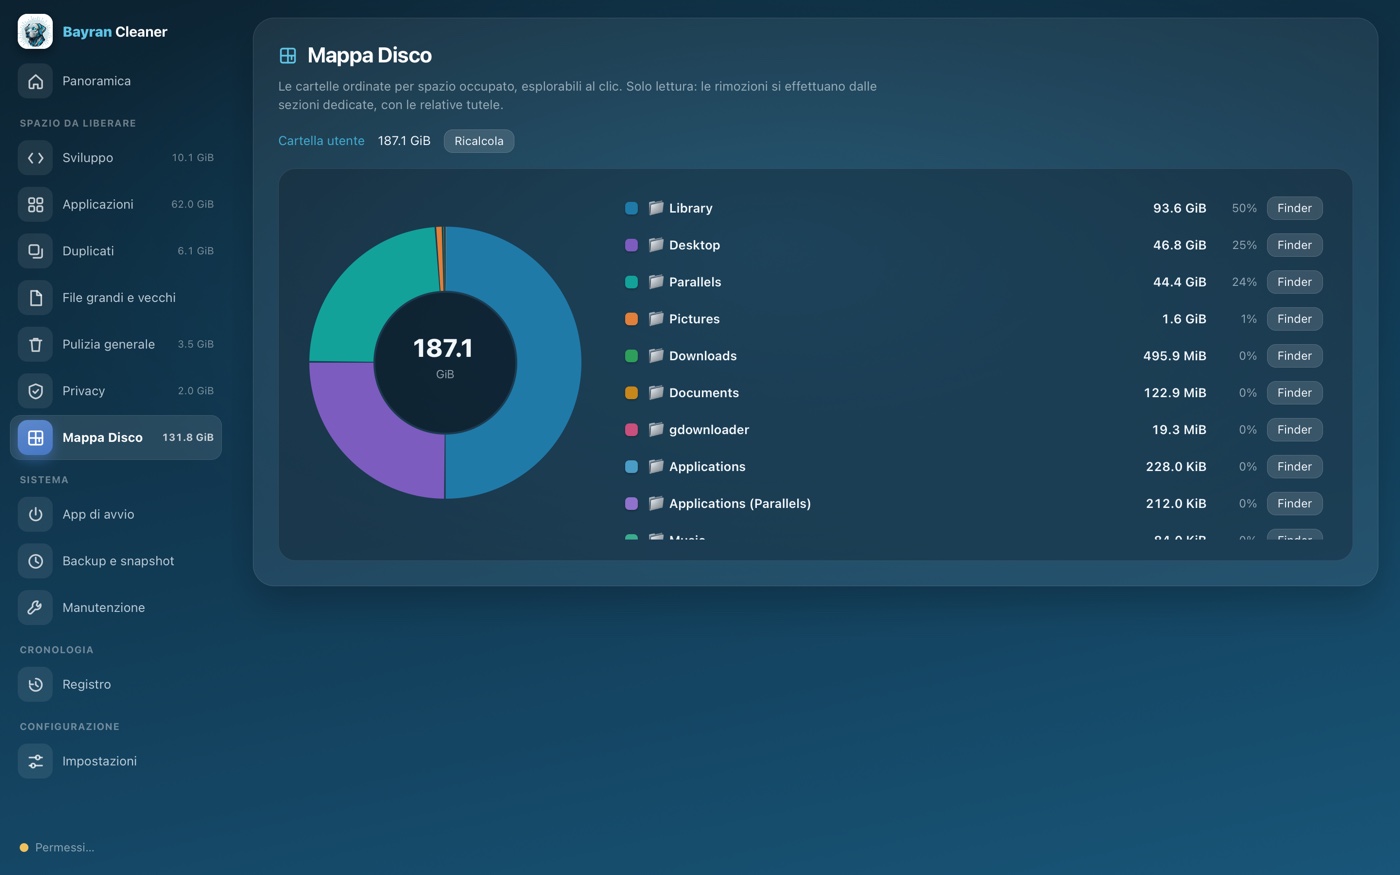1400x875 pixels.
Task: Click the Registro history icon
Action: [x=35, y=684]
